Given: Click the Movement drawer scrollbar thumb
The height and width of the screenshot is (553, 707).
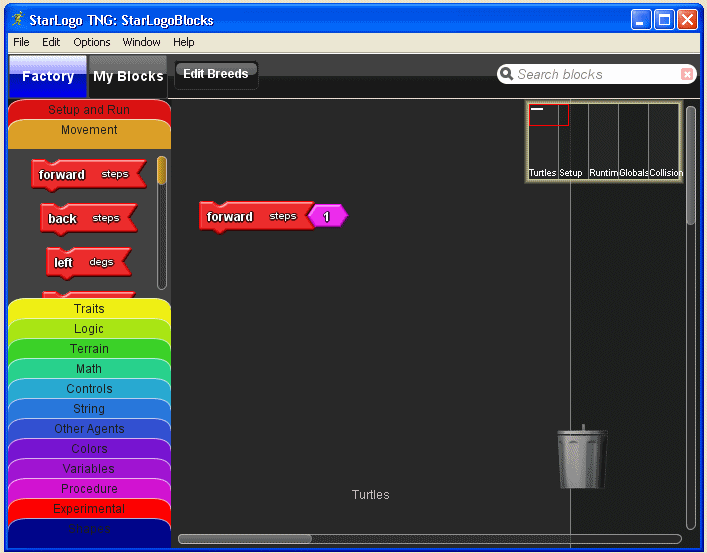Looking at the screenshot, I should pos(162,170).
